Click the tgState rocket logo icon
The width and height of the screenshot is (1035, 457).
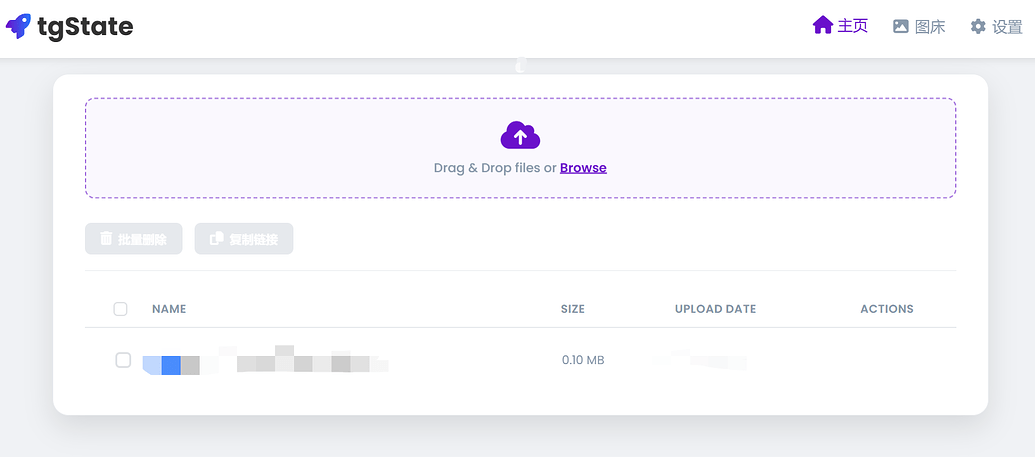pos(18,26)
